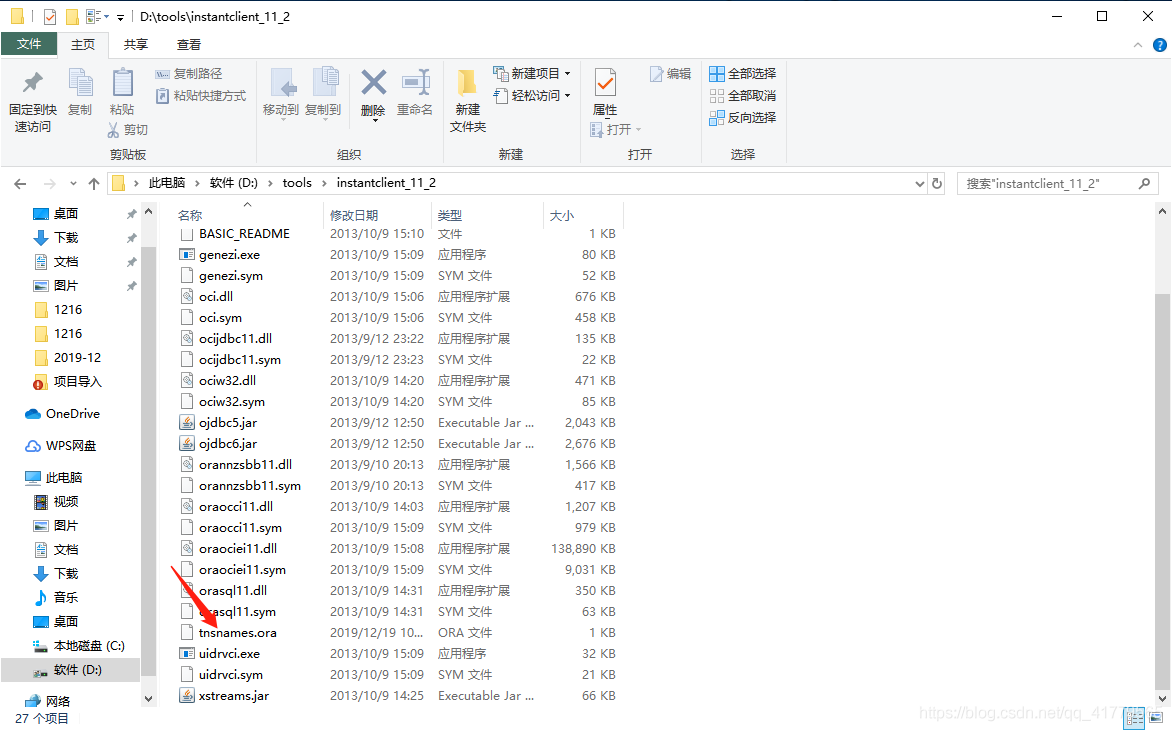Screen dimensions: 1172x731
Task: Click the Cut (剪切) scissors button
Action: coord(128,129)
